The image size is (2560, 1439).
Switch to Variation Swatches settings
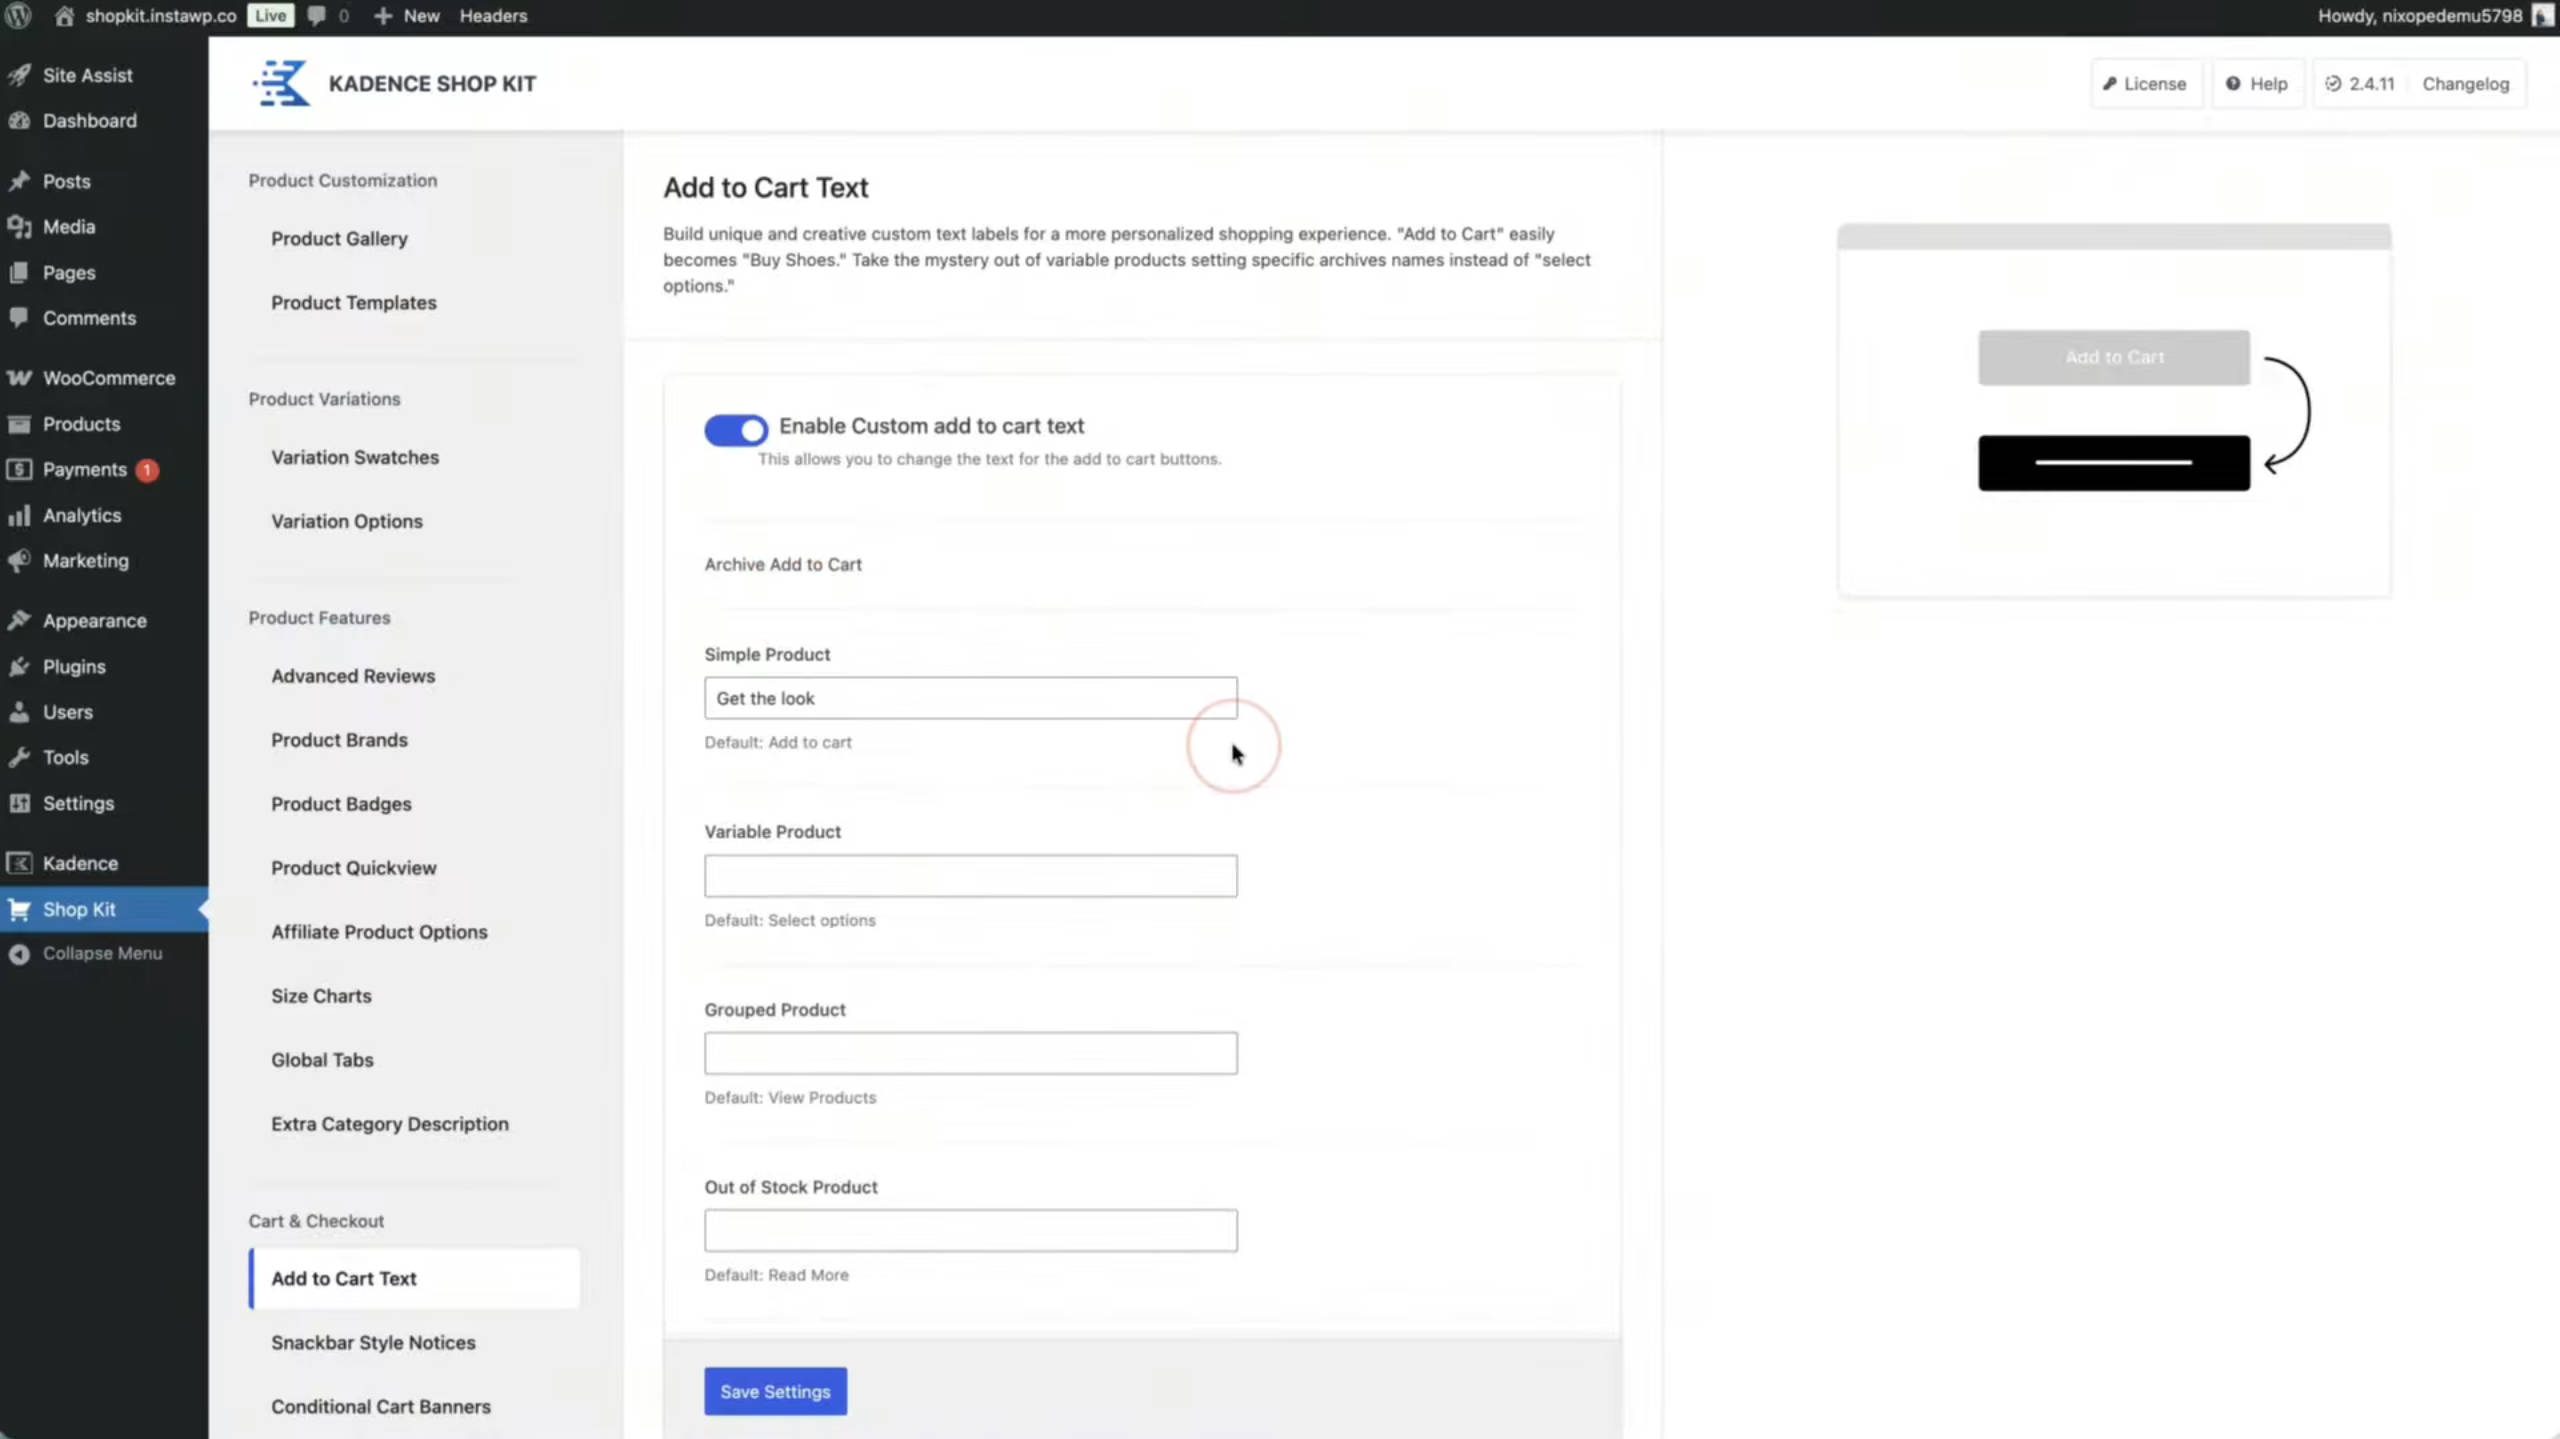[355, 456]
